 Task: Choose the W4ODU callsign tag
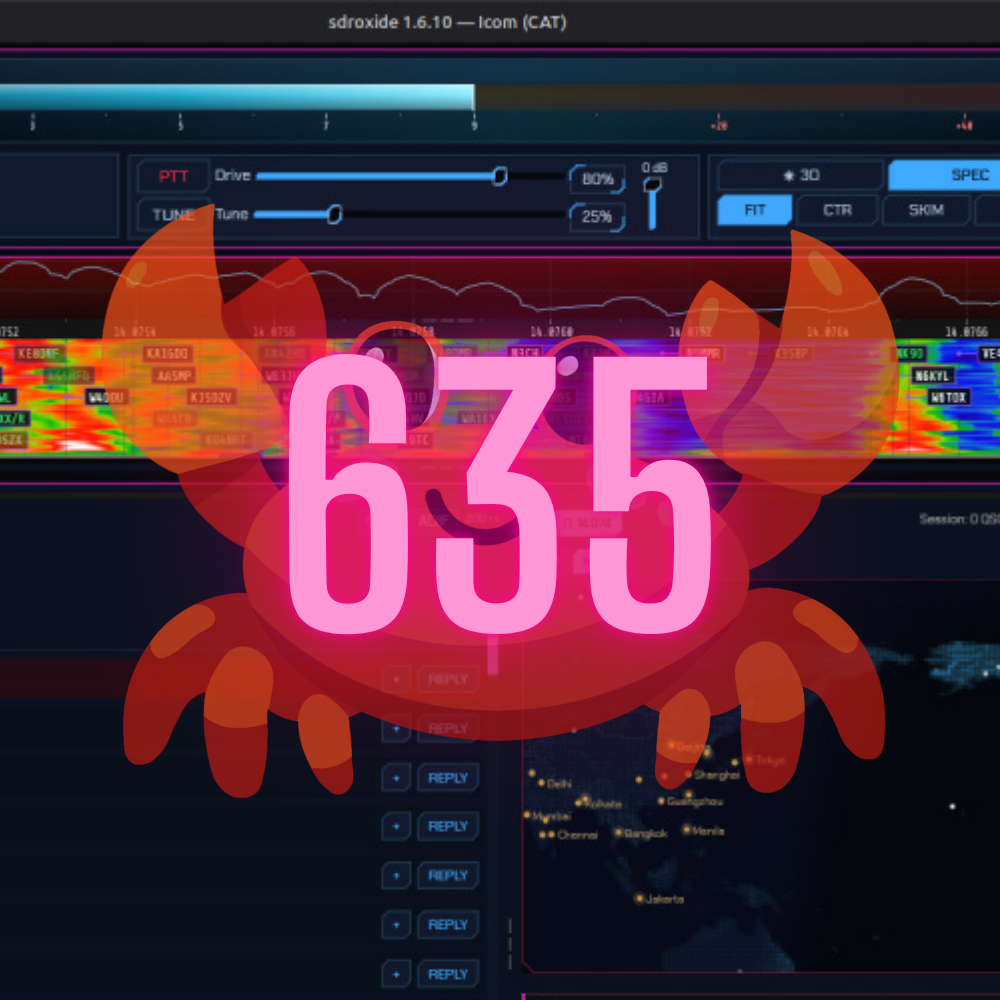point(107,397)
